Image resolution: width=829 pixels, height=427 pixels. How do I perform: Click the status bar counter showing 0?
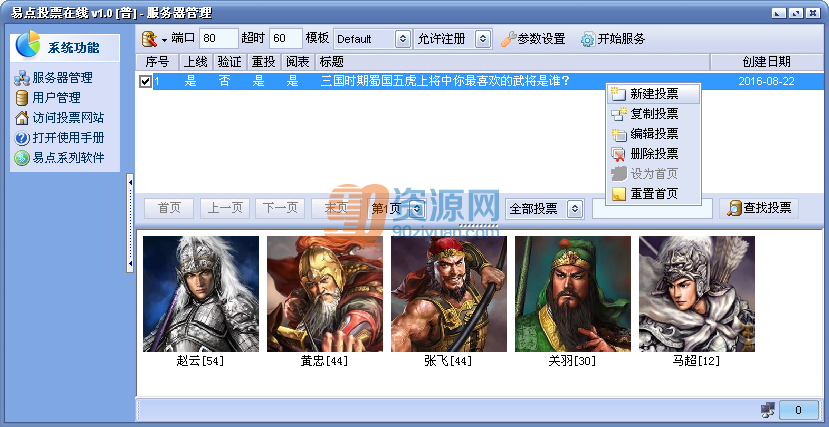click(x=798, y=410)
